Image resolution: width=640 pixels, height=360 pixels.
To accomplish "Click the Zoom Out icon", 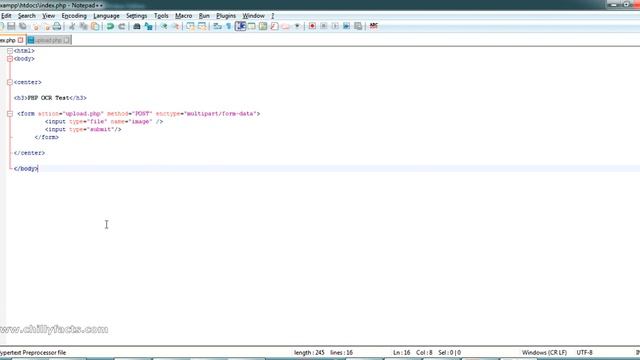I will click(x=176, y=26).
